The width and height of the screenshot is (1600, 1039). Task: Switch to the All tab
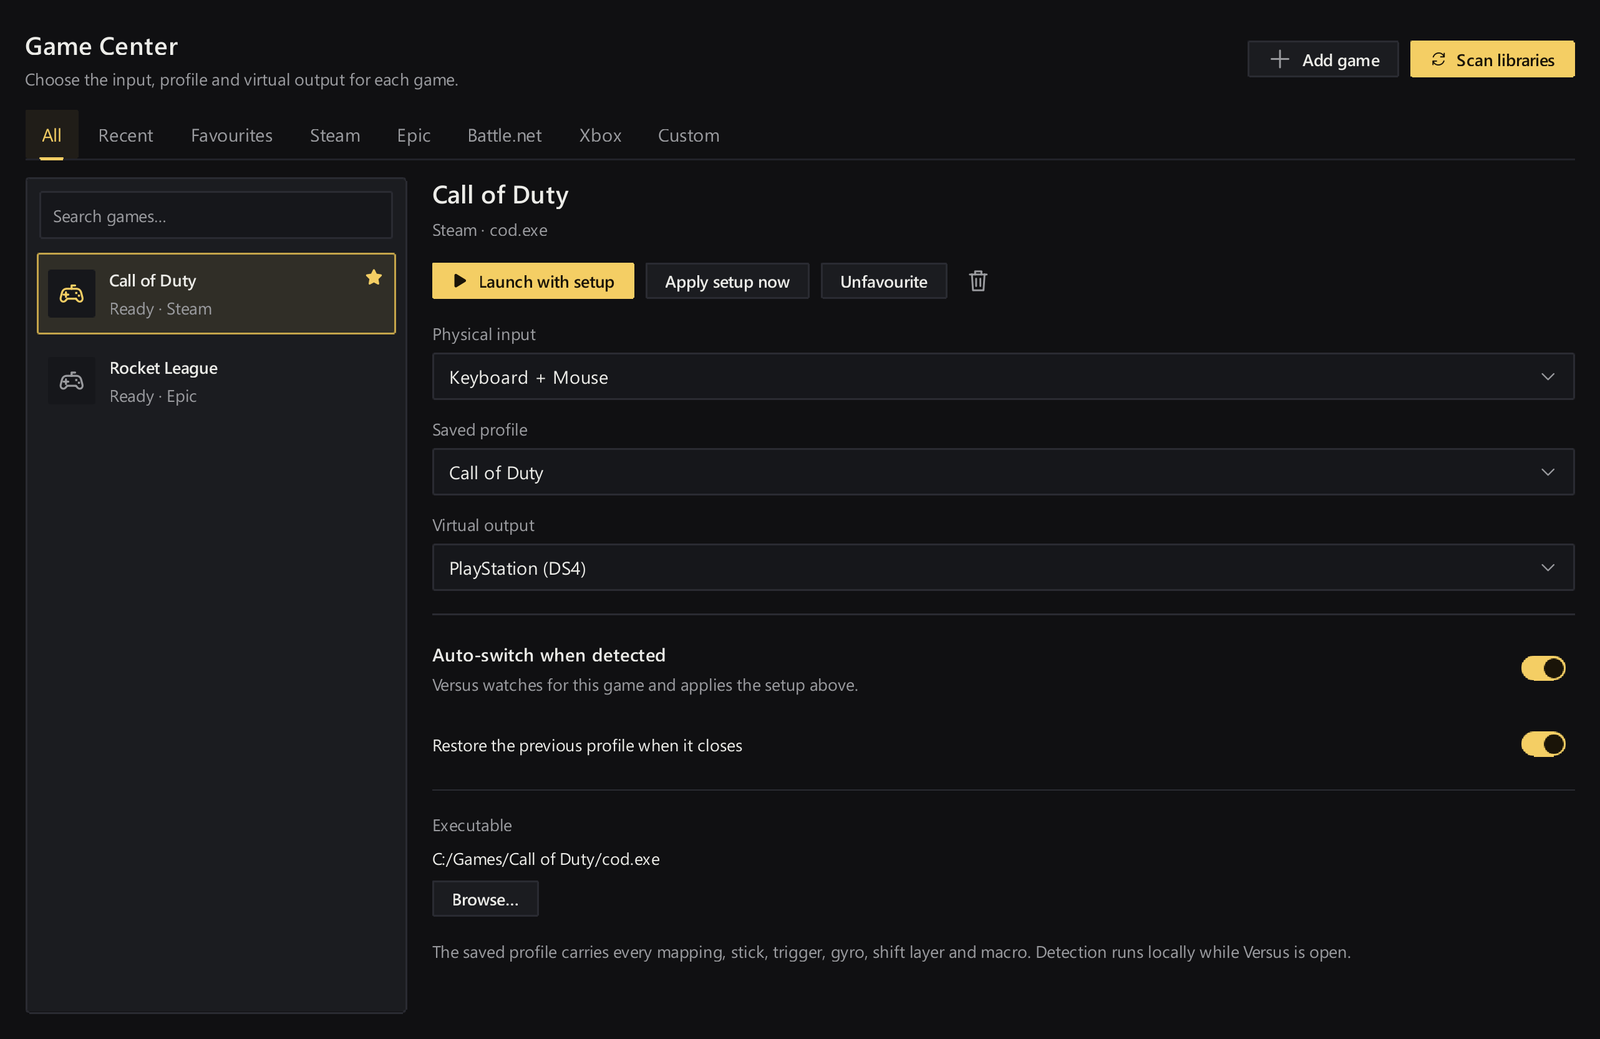[52, 135]
